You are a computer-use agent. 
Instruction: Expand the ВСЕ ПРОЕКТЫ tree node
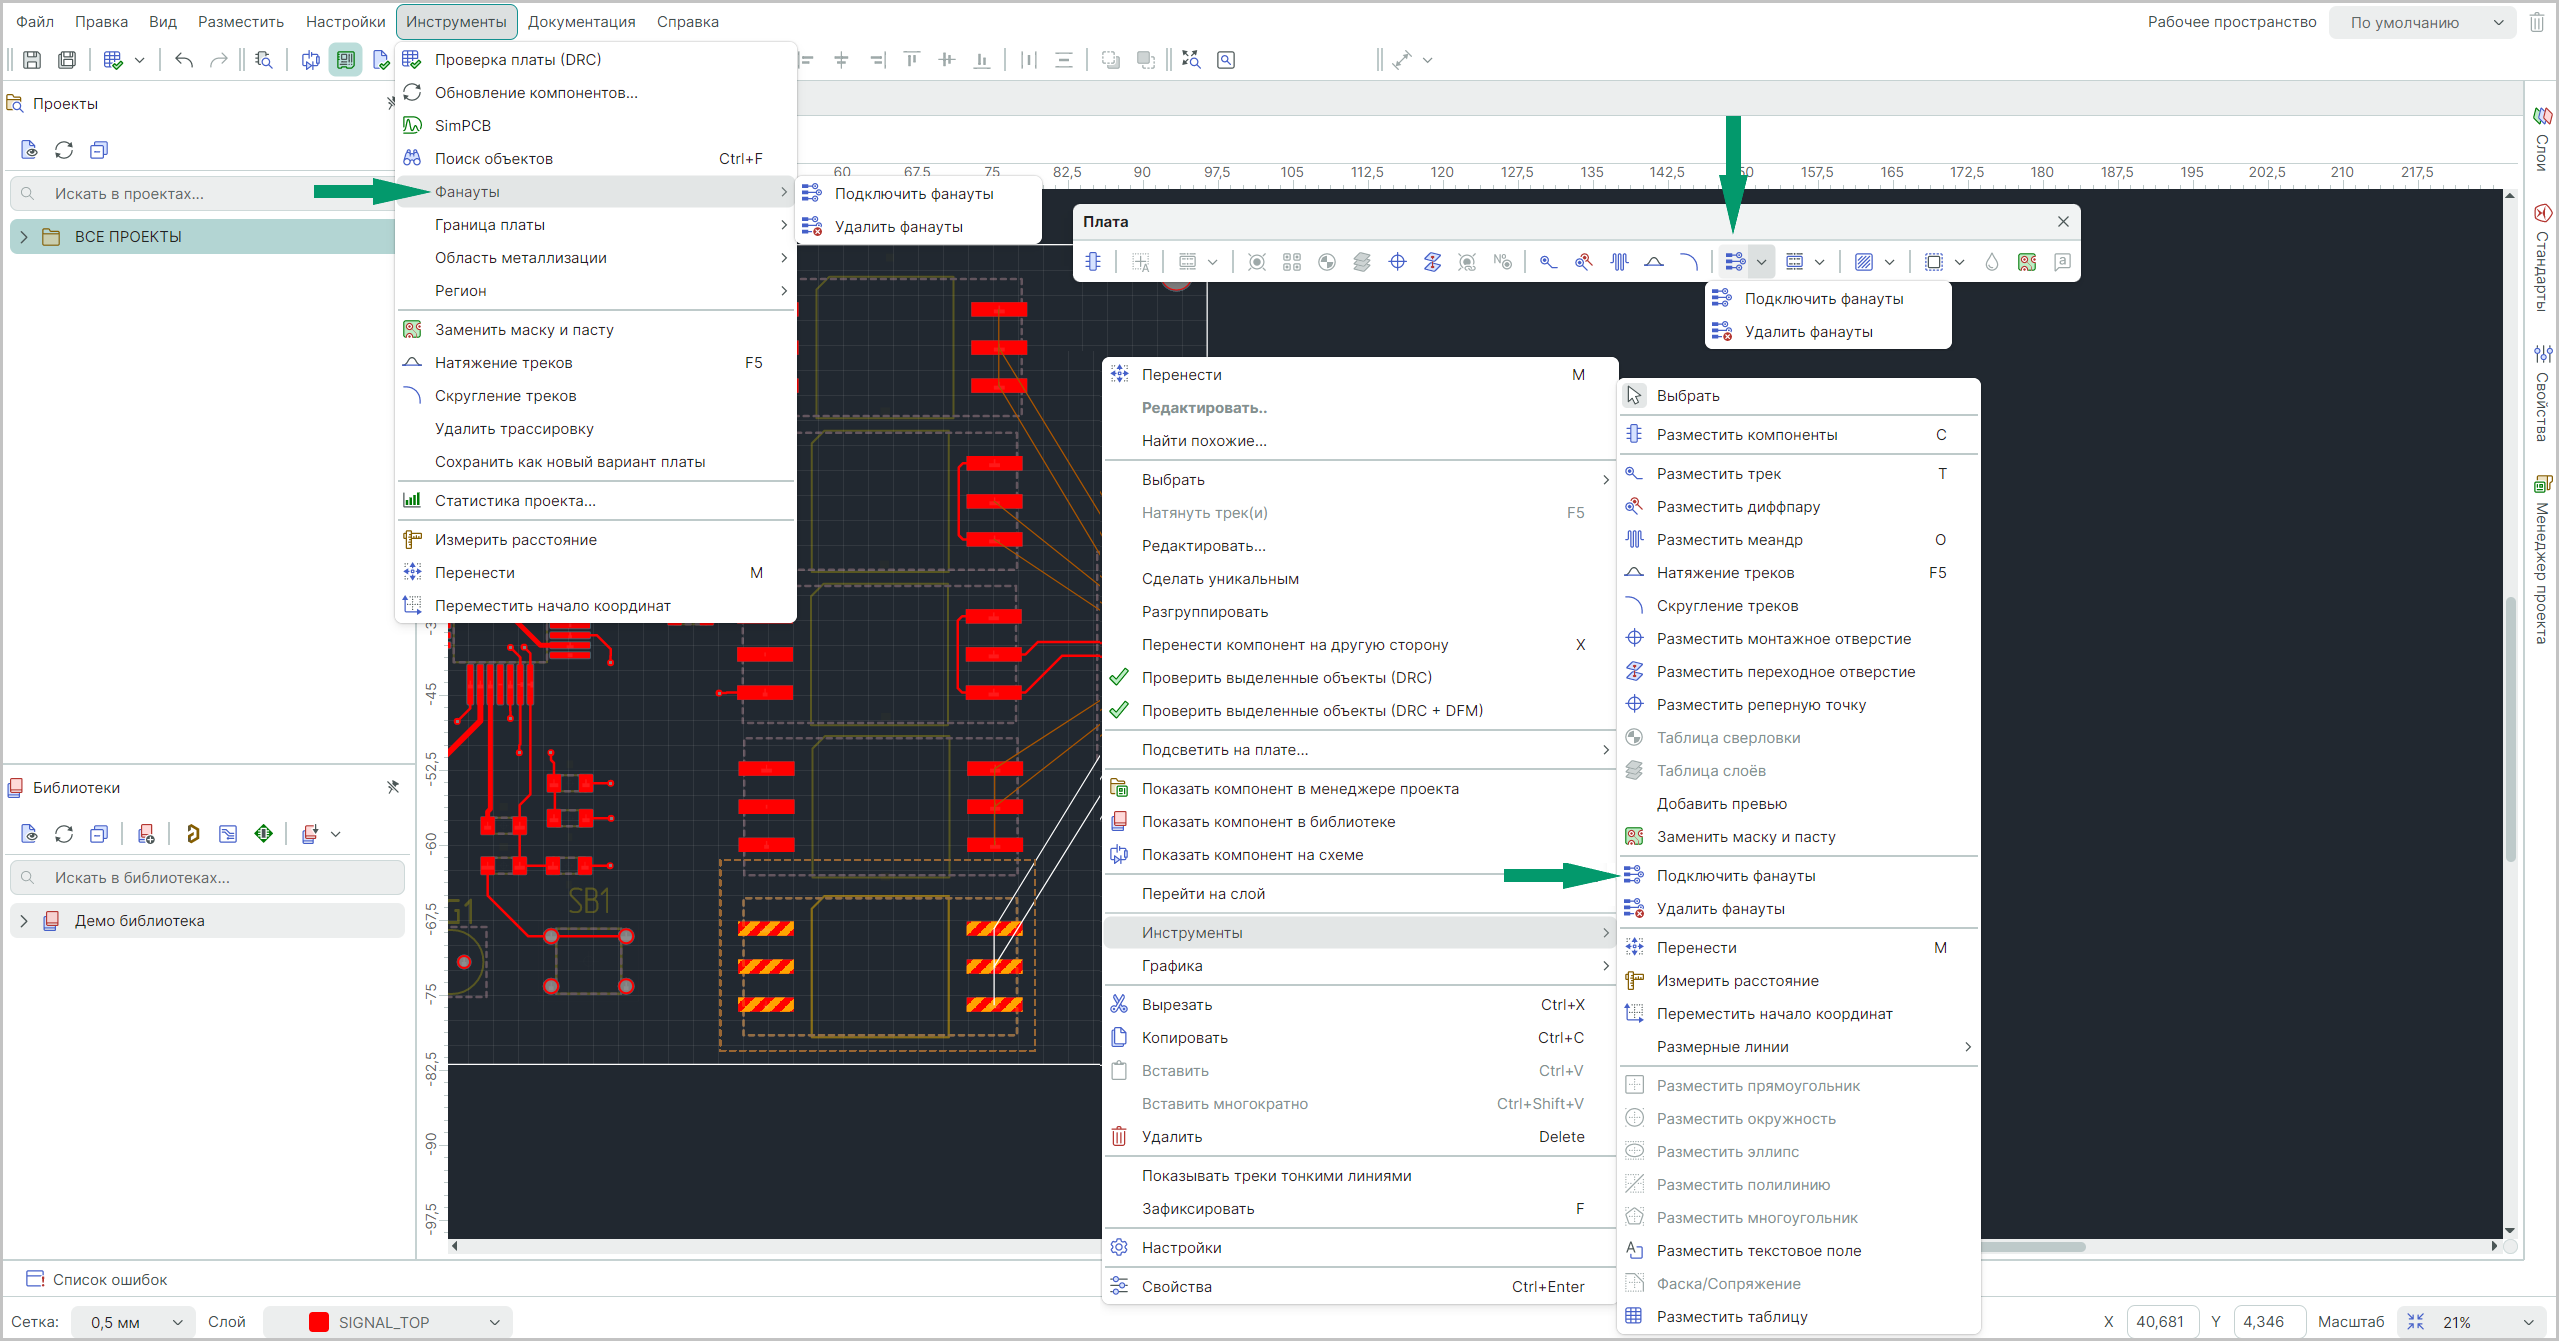[24, 237]
